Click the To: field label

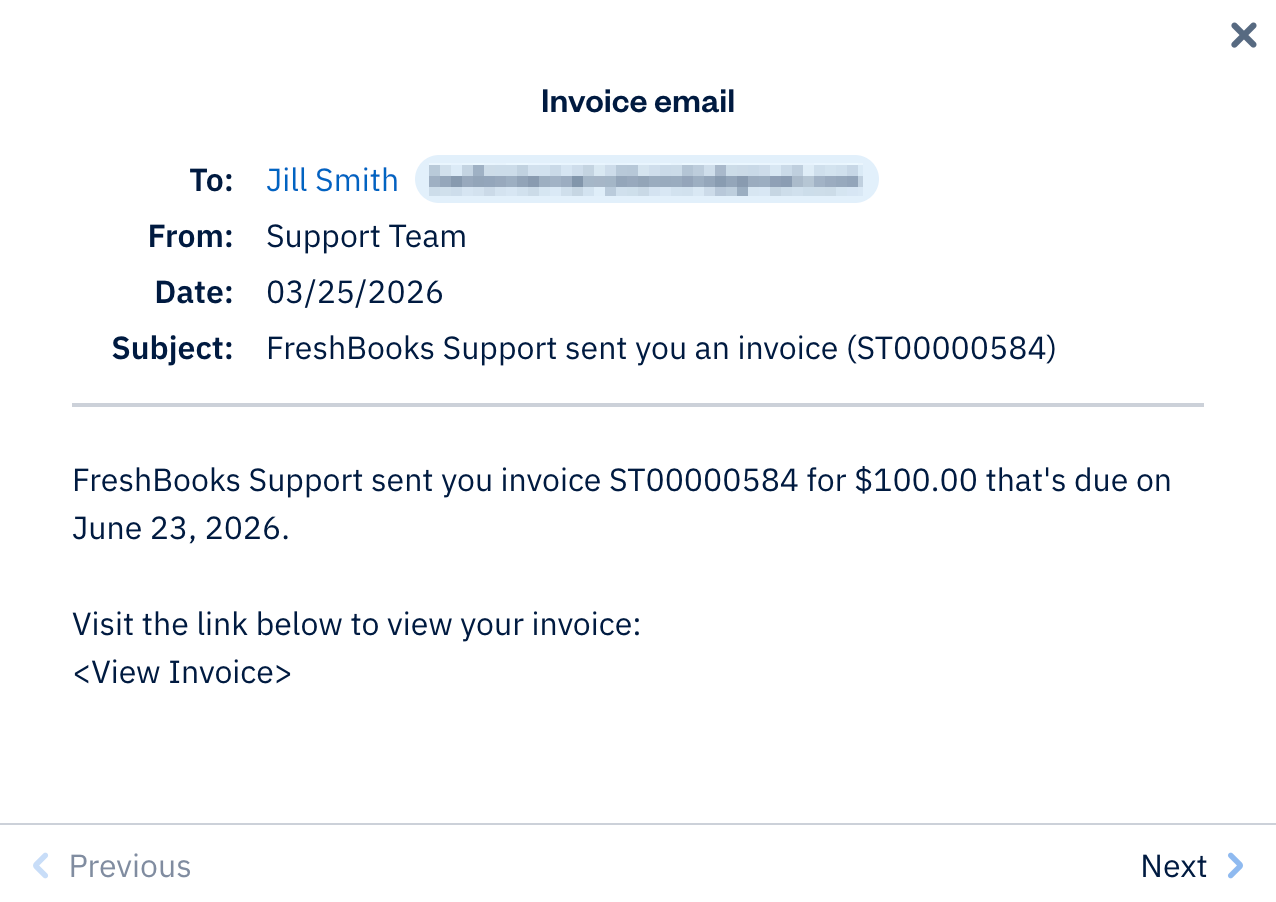pos(210,180)
